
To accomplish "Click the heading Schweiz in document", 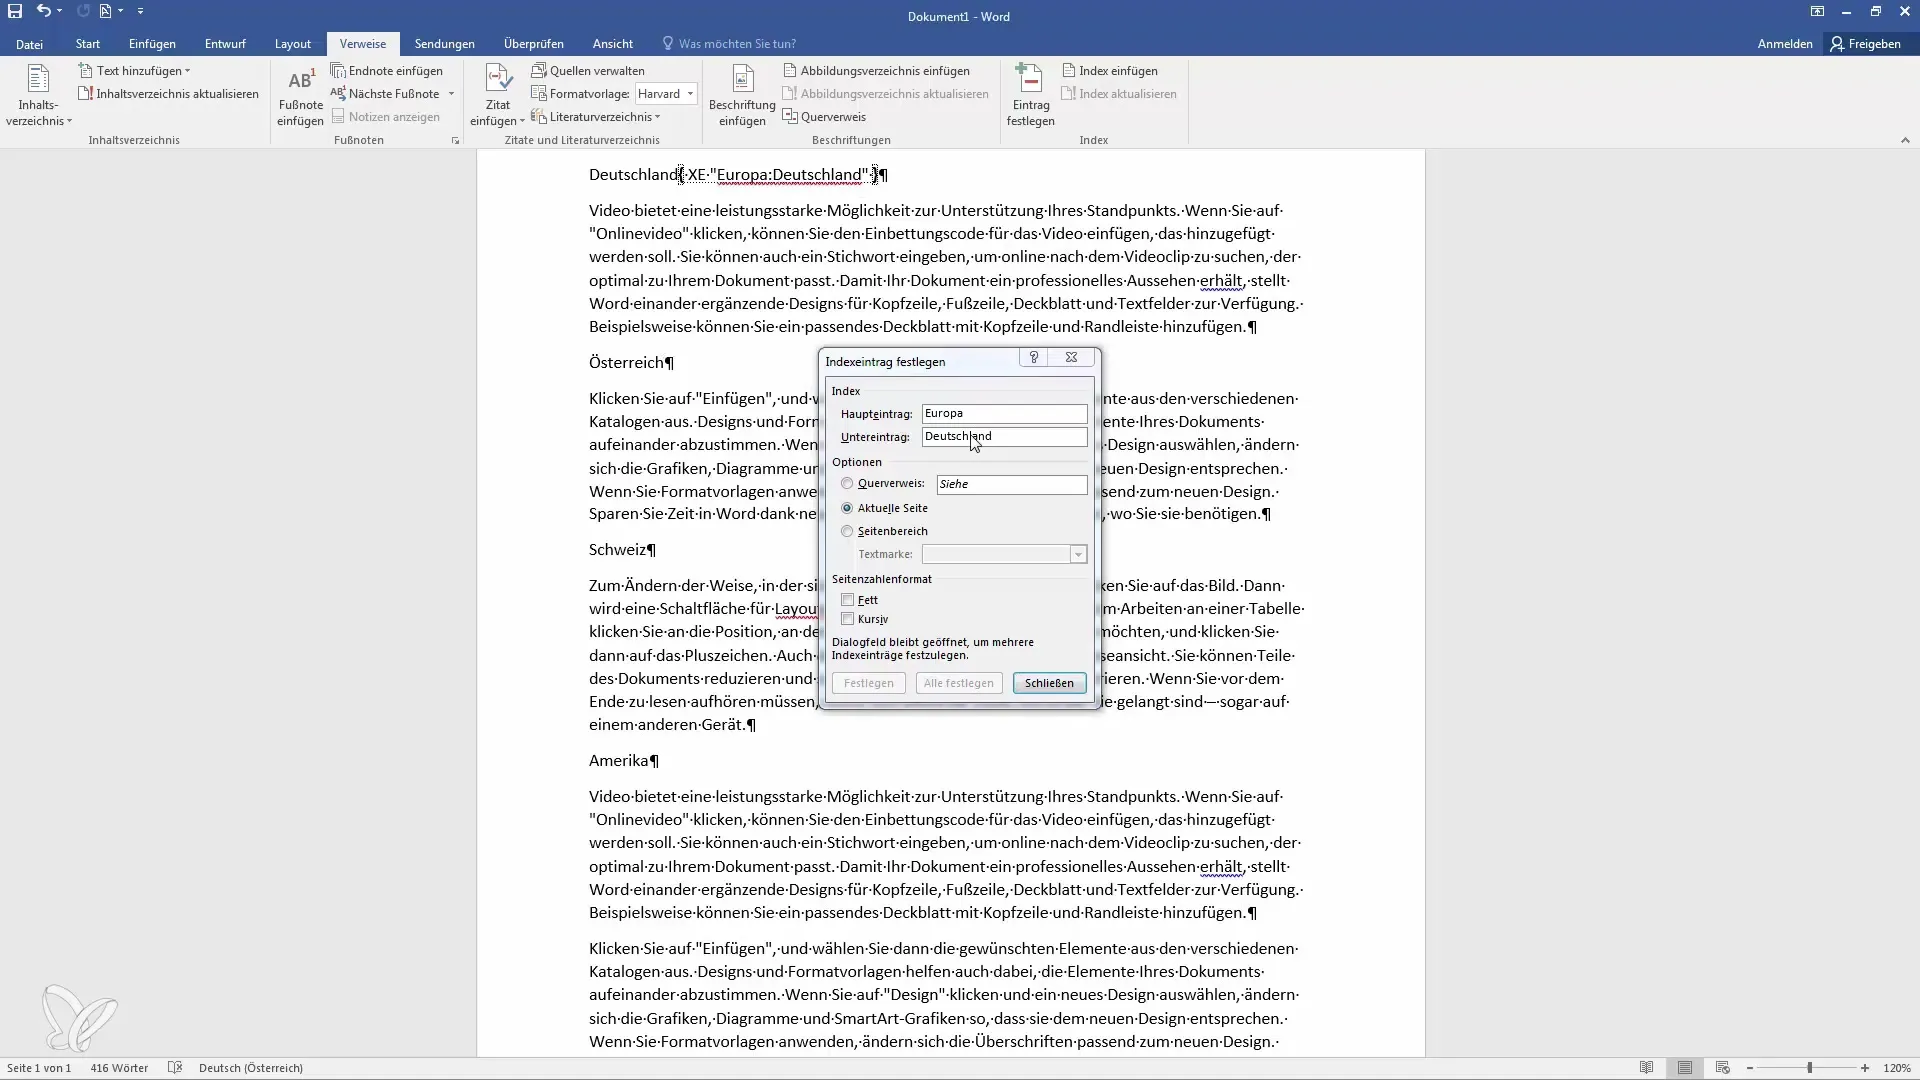I will (617, 550).
